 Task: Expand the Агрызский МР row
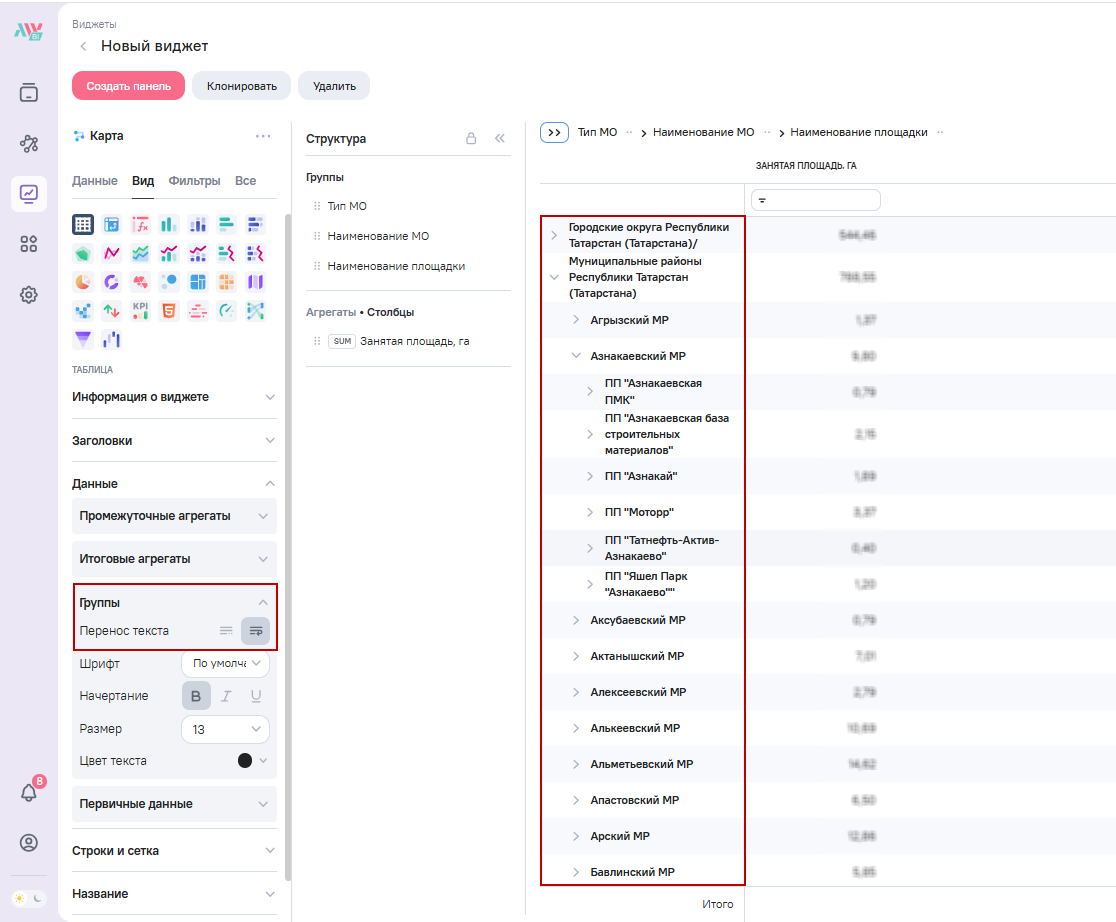tap(576, 320)
